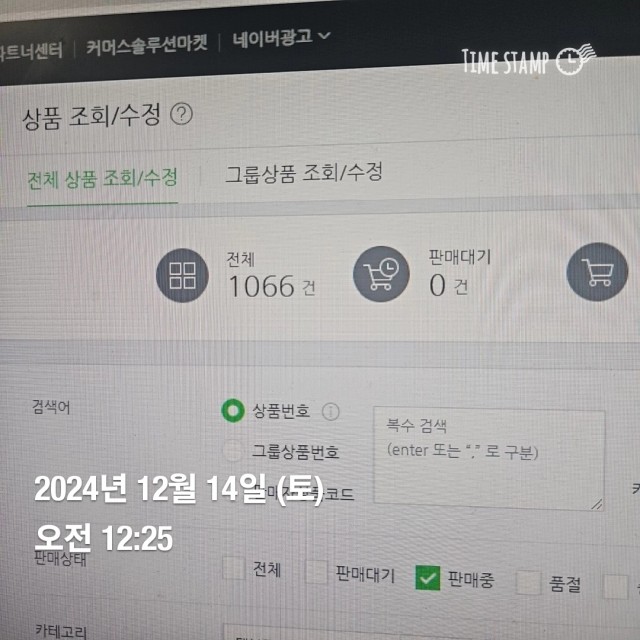Open the partially visible 파트너센터 link

coord(31,52)
